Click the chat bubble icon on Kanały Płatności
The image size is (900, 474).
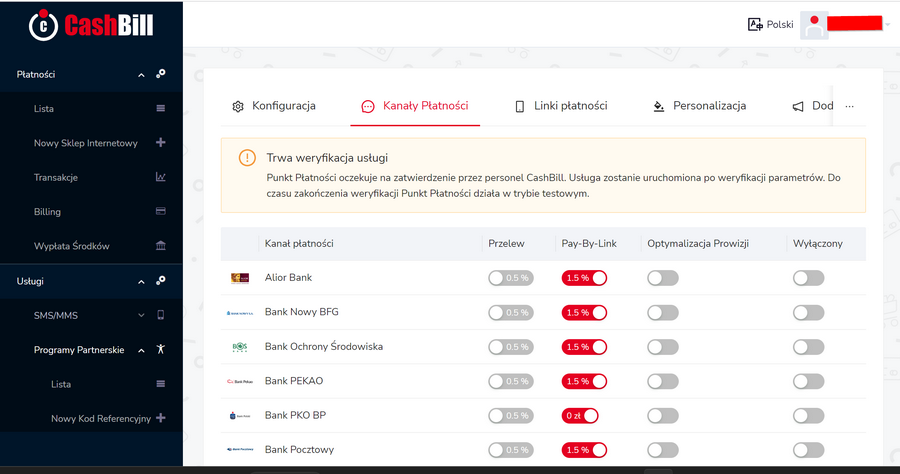[368, 106]
